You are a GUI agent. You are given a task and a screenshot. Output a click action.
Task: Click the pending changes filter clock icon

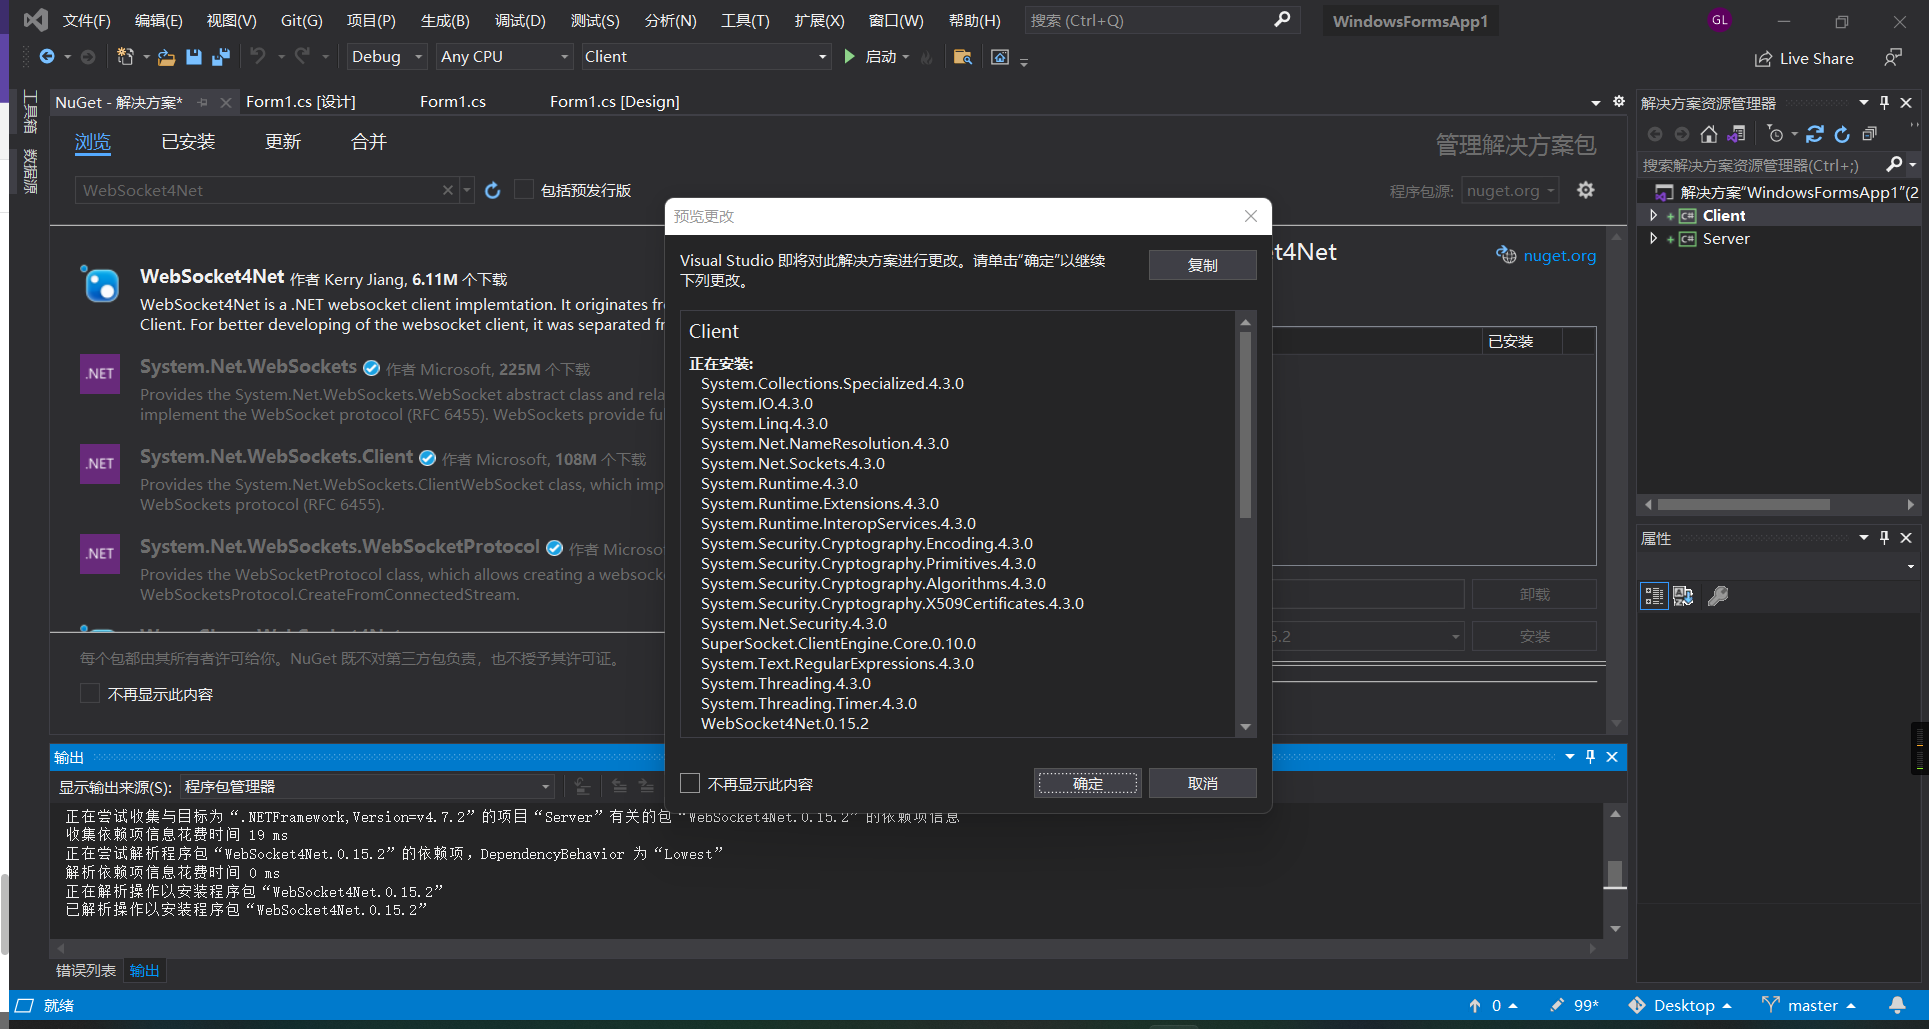1775,134
